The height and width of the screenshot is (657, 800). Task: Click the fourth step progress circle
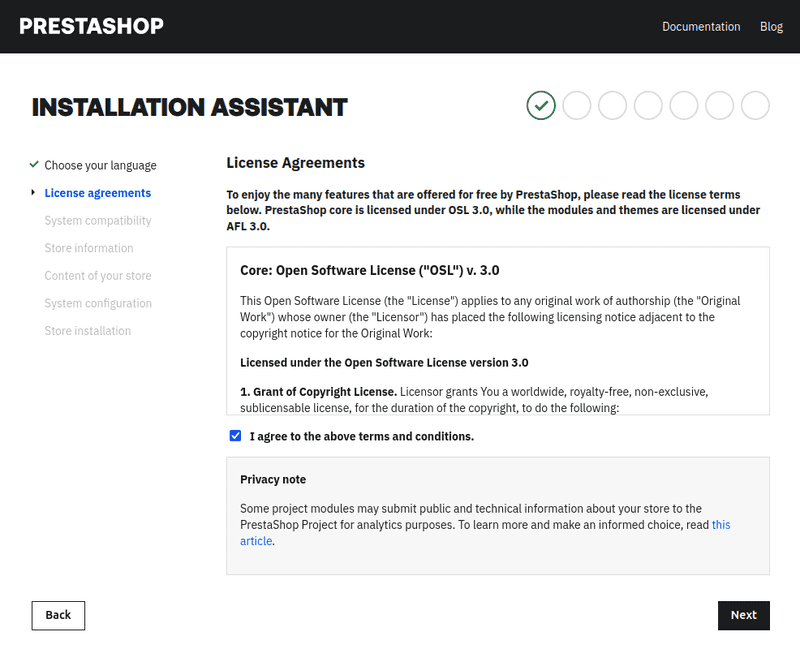click(648, 105)
